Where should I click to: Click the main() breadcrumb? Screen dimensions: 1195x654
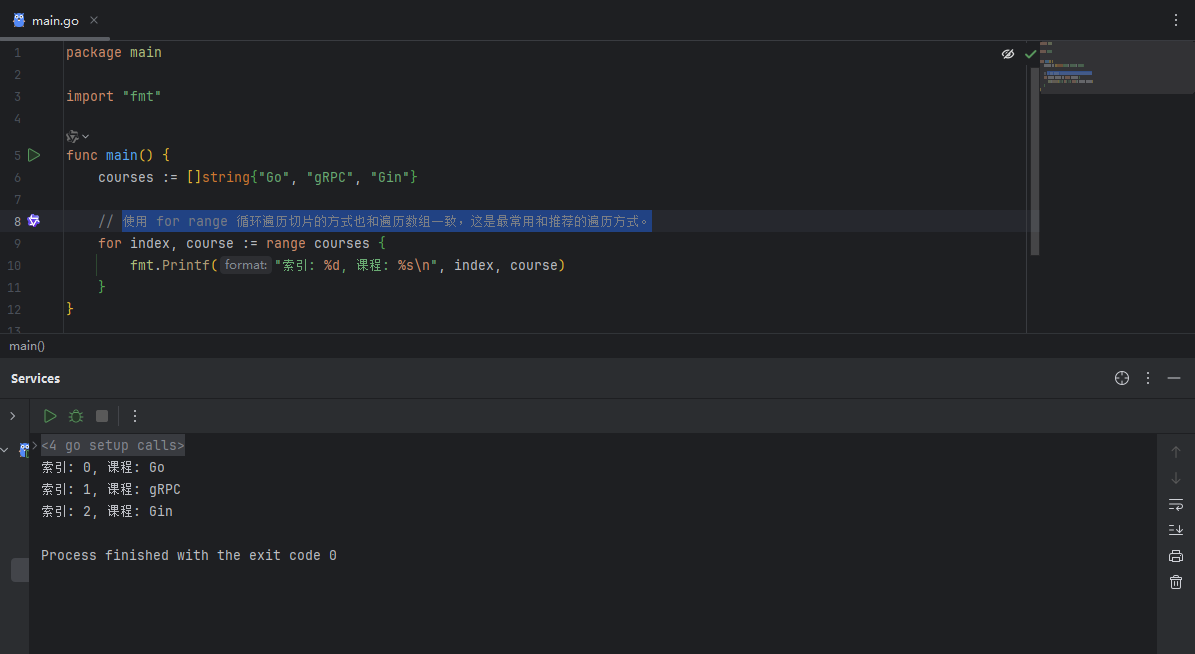tap(27, 346)
